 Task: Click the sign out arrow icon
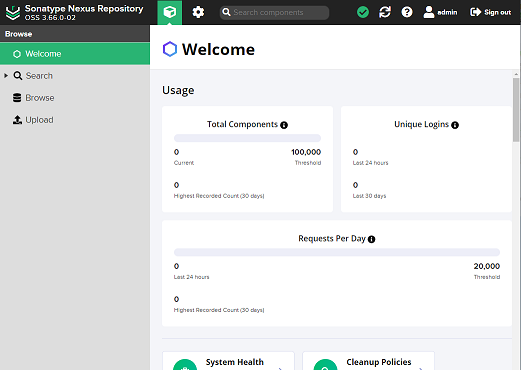pyautogui.click(x=475, y=12)
